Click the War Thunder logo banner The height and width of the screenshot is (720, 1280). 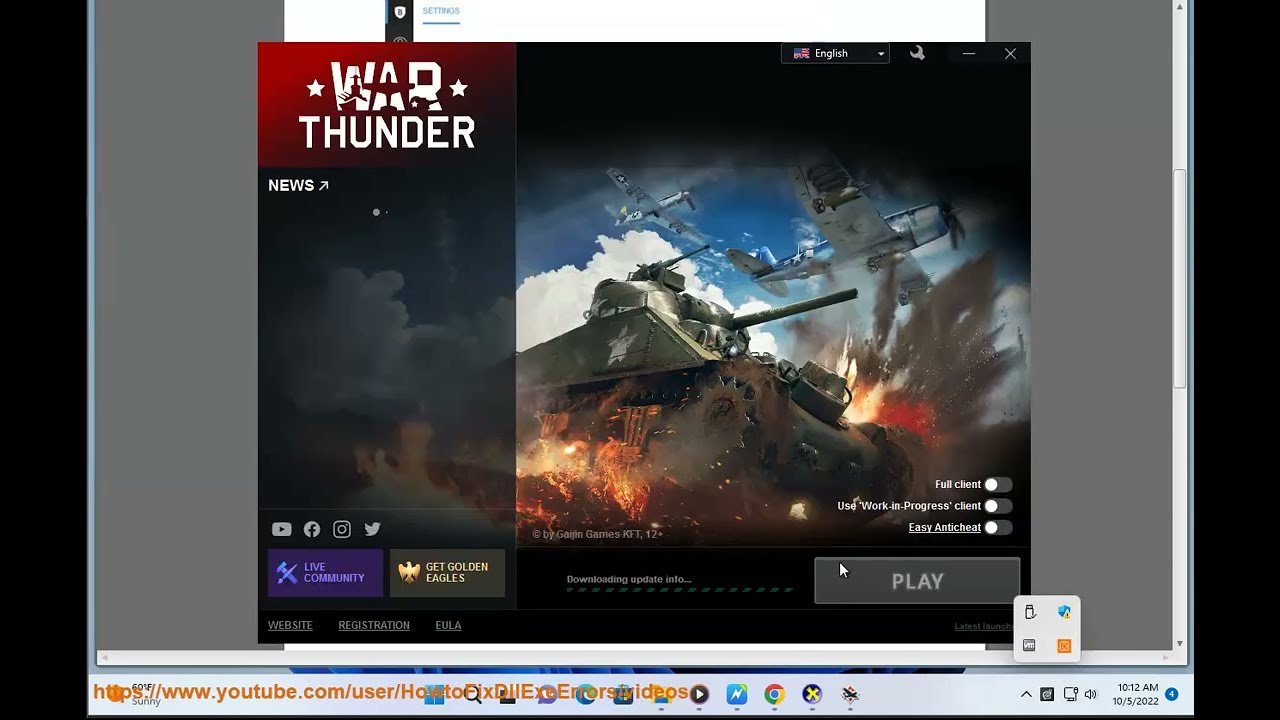[x=387, y=105]
